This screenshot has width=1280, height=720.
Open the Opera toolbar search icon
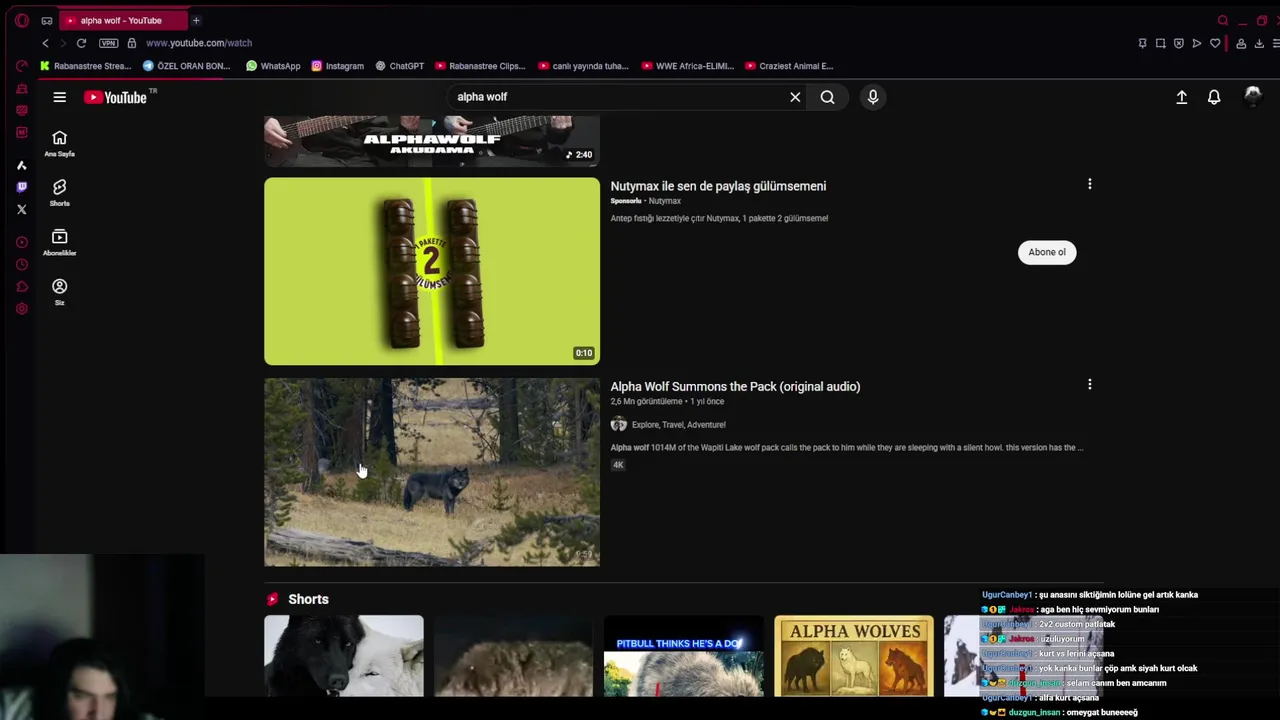1223,20
